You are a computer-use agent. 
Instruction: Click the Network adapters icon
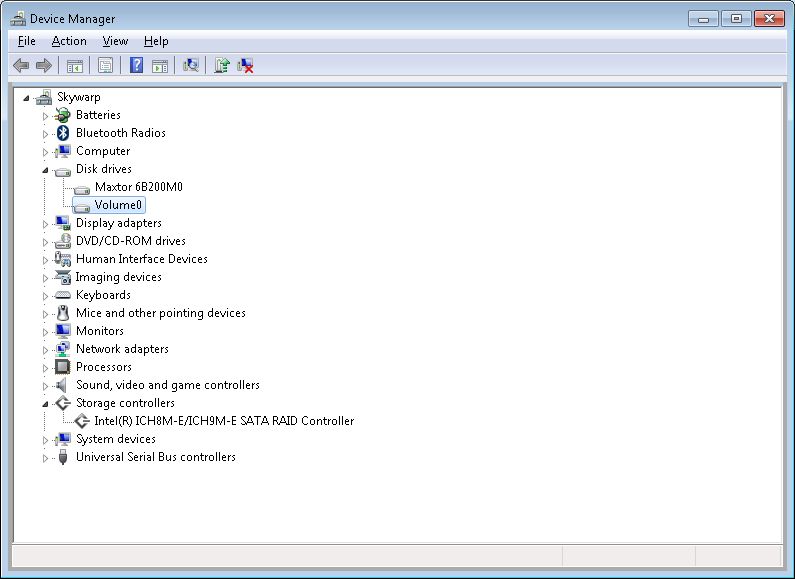63,349
